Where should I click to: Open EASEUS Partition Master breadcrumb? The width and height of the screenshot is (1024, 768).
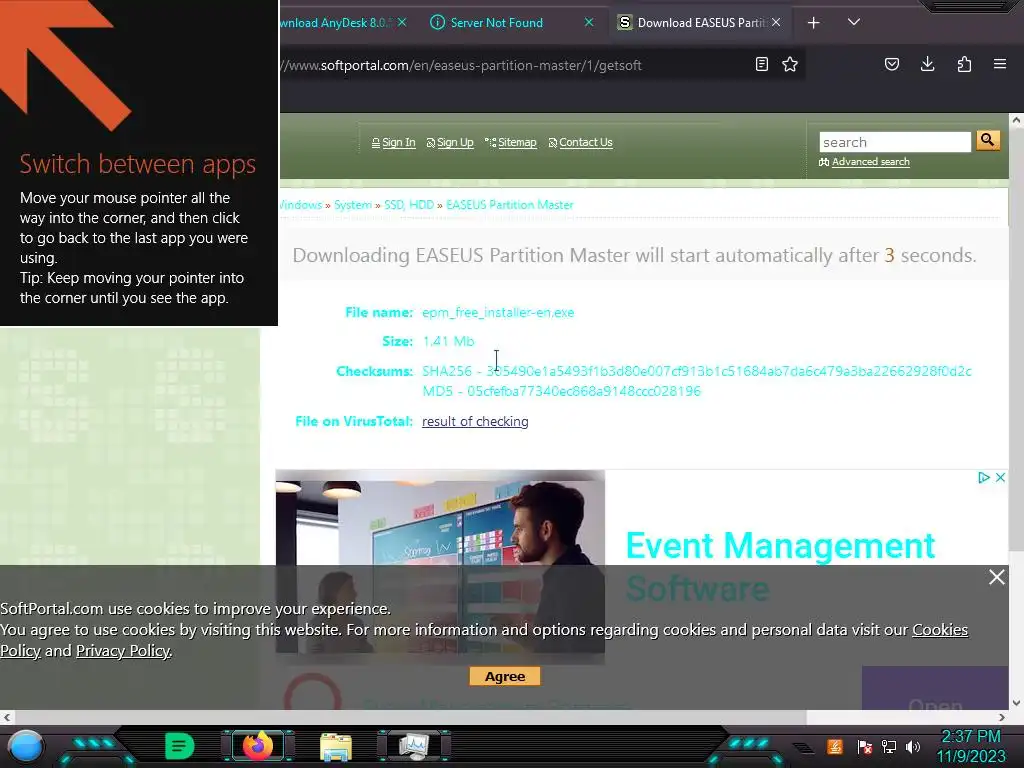[x=509, y=205]
